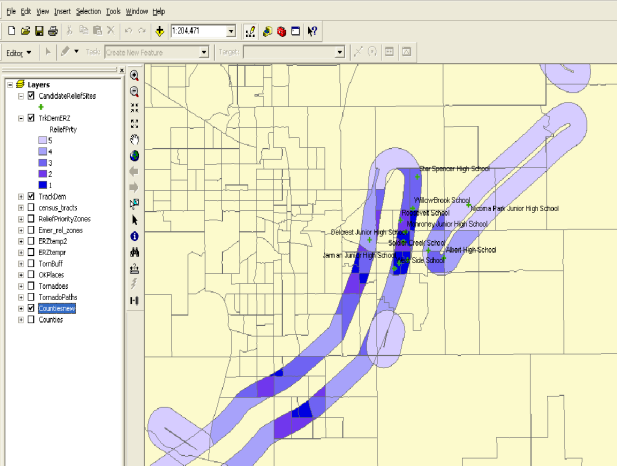
Task: Open the Tools menu
Action: pos(114,9)
